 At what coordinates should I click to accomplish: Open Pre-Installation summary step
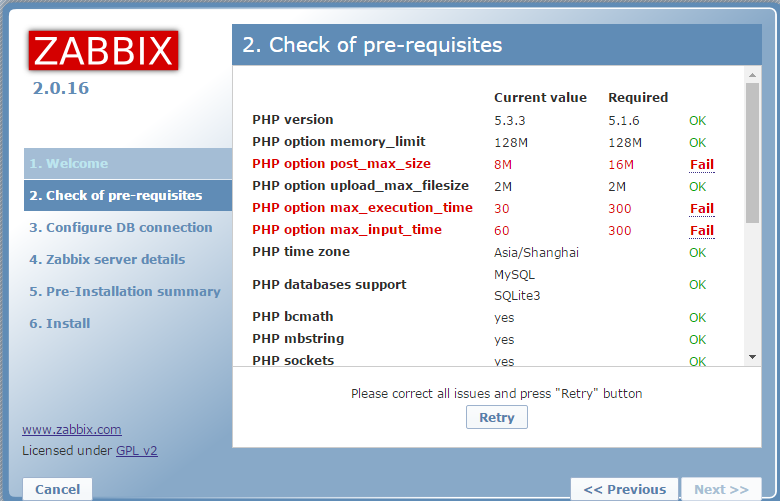(125, 292)
